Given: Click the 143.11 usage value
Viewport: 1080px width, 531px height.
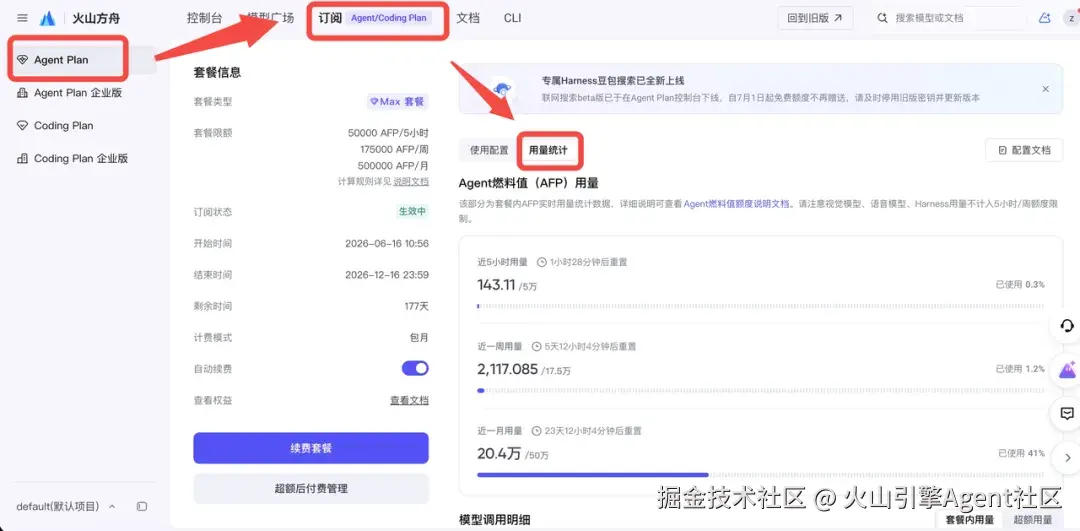Looking at the screenshot, I should click(x=496, y=284).
